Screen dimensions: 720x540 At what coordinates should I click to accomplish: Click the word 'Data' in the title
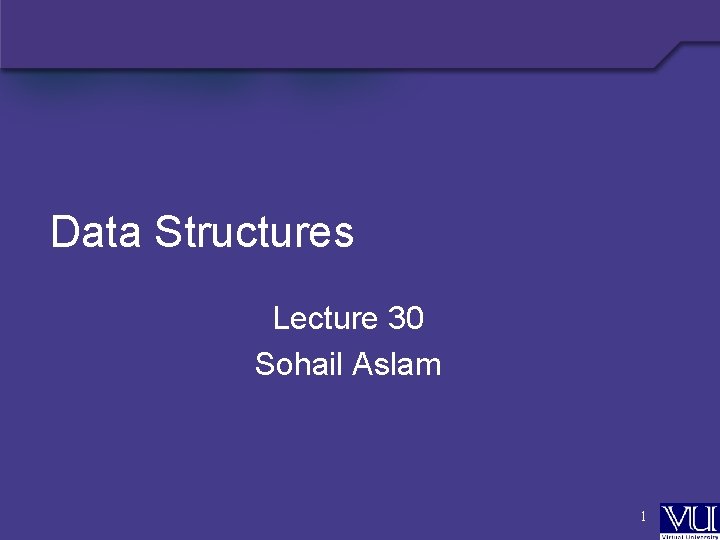97,232
